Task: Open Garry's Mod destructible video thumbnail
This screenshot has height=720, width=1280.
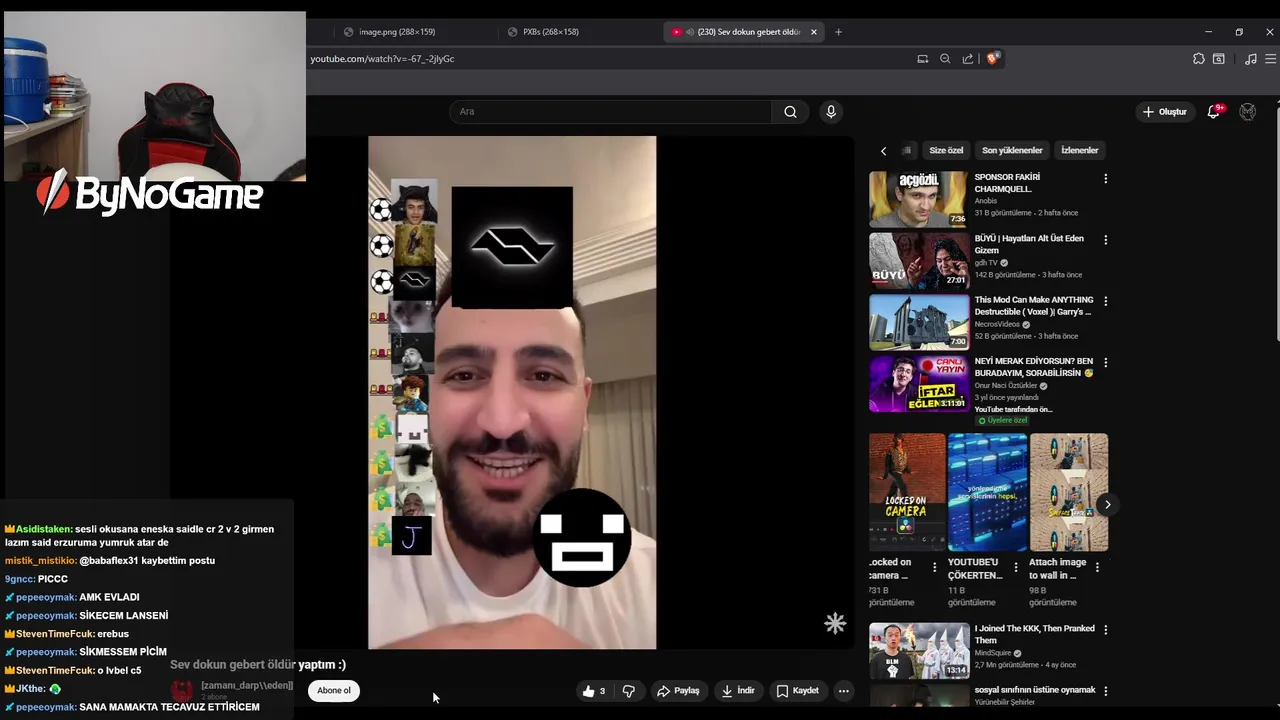Action: (x=919, y=321)
